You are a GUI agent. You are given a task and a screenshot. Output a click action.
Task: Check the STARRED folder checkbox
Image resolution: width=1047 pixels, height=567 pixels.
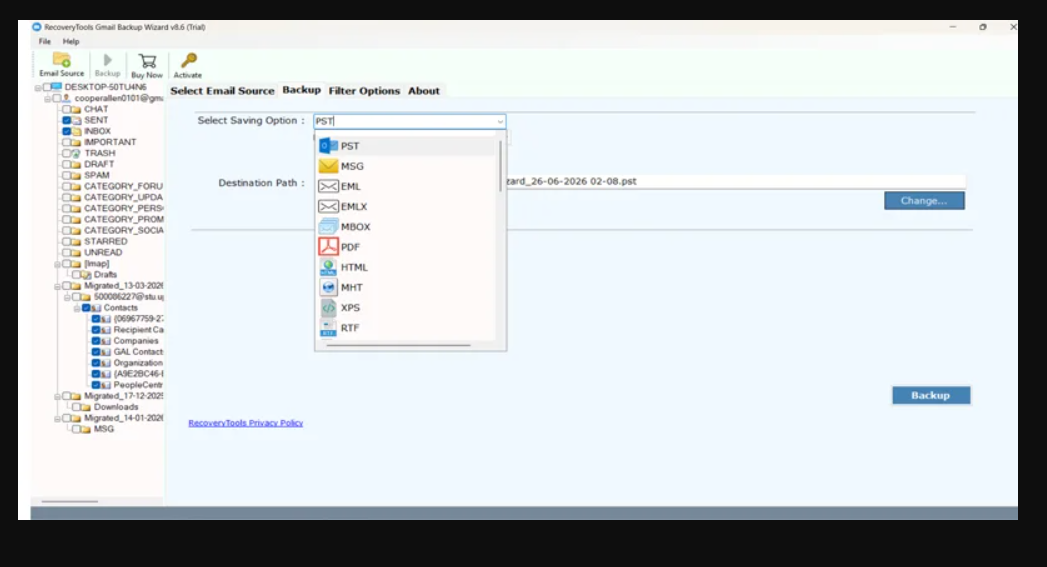pyautogui.click(x=67, y=241)
